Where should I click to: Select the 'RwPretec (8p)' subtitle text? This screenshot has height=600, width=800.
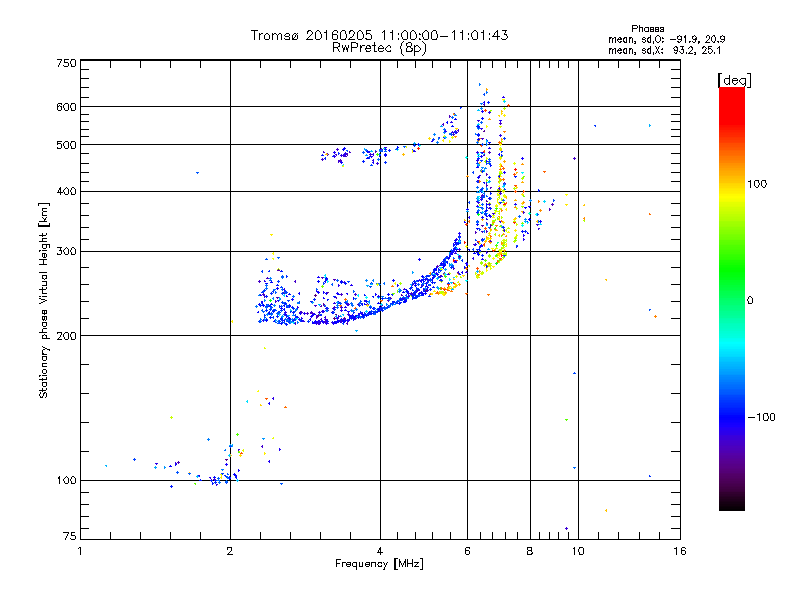(x=379, y=48)
